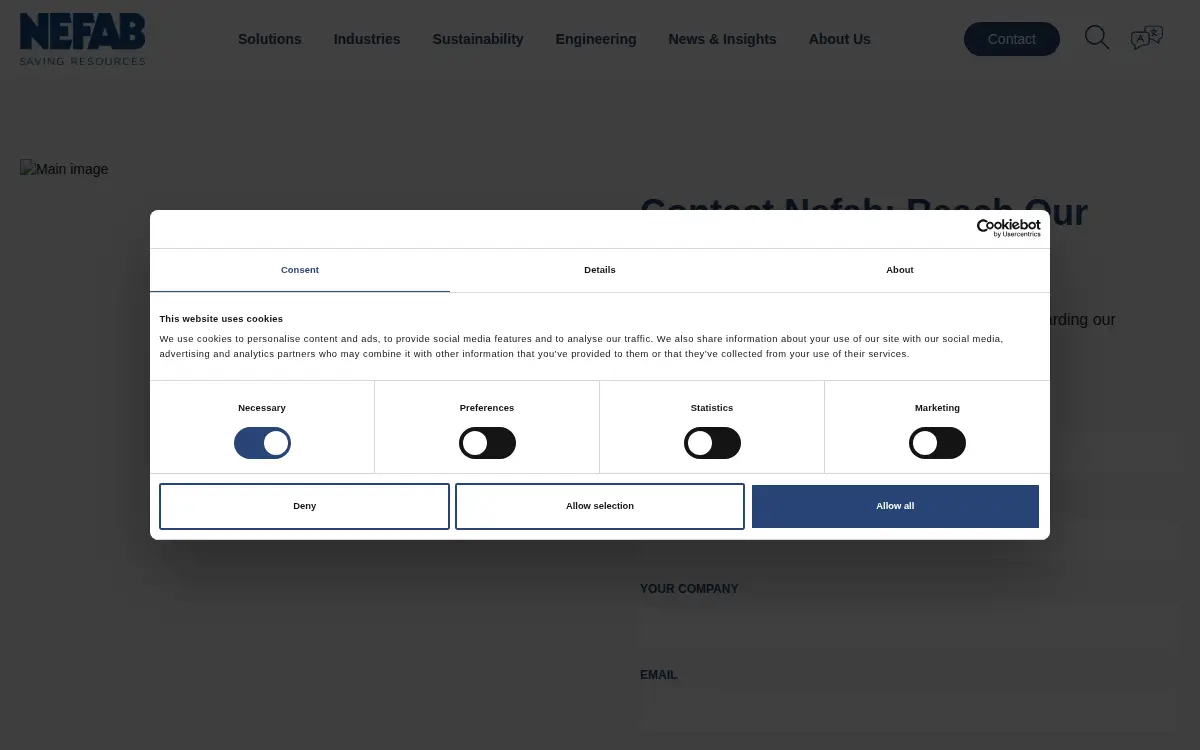The width and height of the screenshot is (1200, 750).
Task: Enable the Preferences cookies switch
Action: 487,443
